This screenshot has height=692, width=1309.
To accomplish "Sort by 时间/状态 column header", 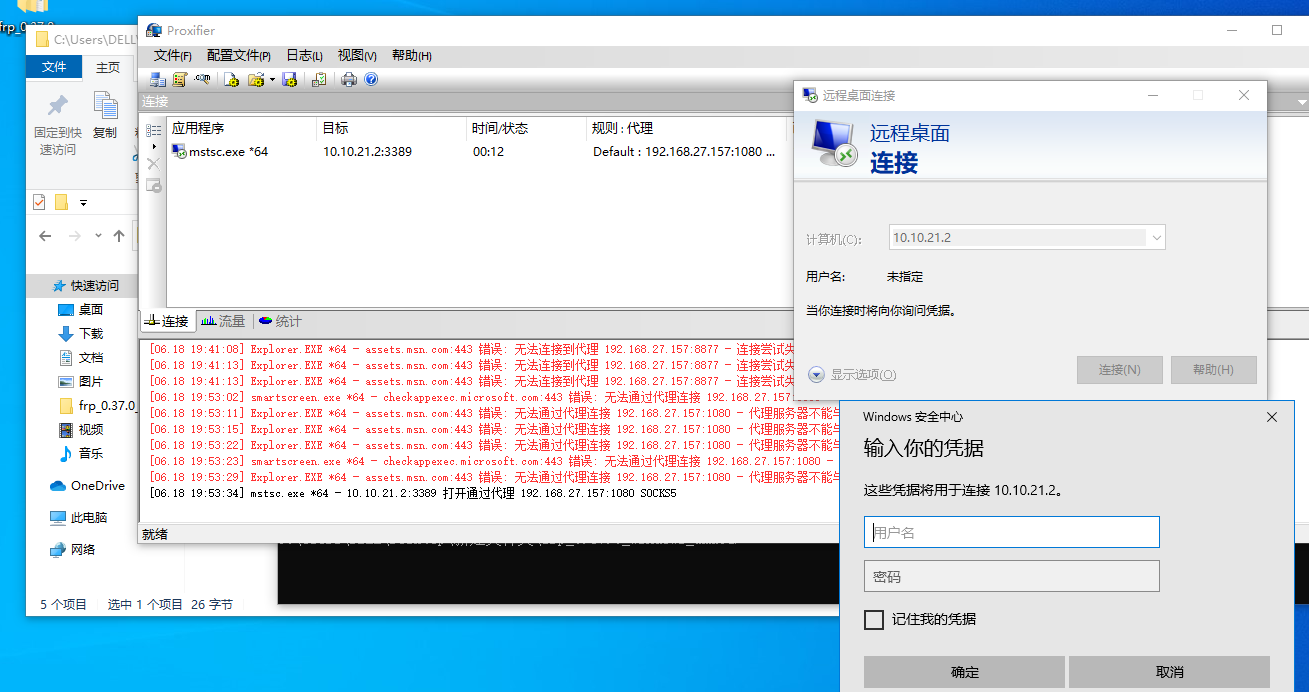I will 528,128.
